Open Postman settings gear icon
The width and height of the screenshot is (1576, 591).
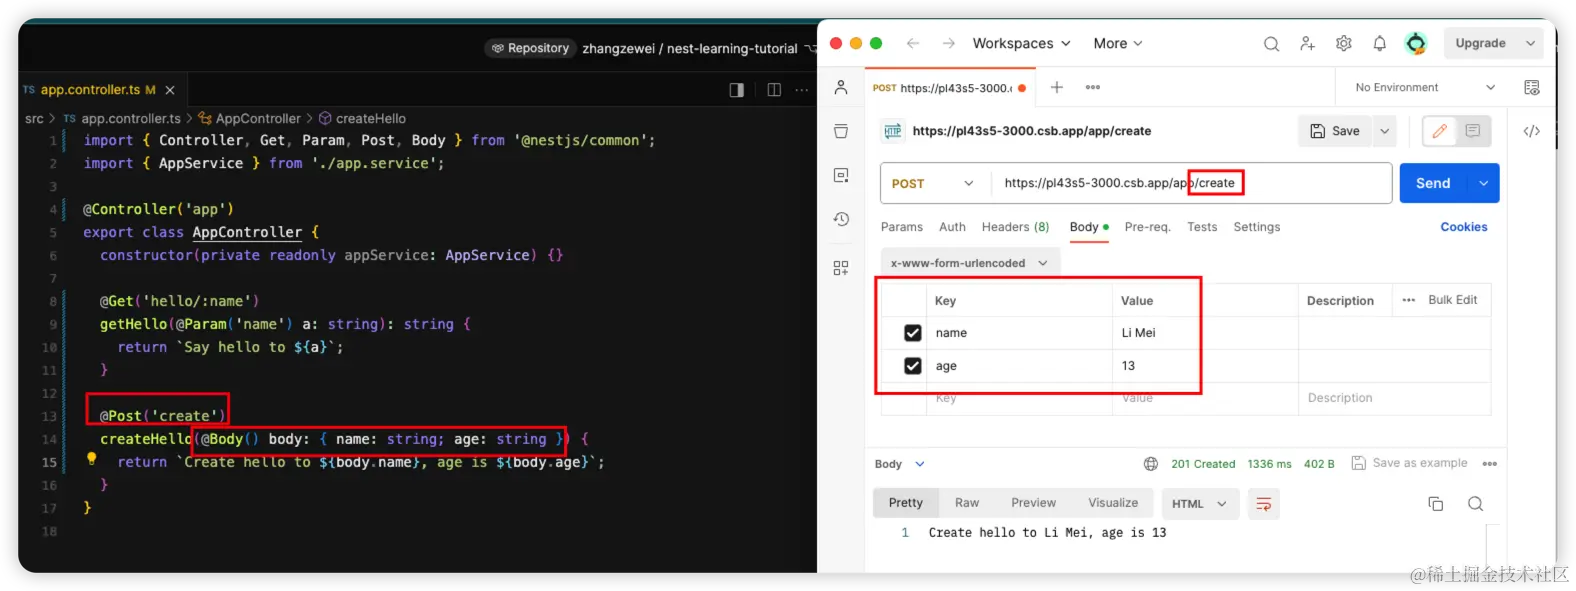click(x=1344, y=43)
